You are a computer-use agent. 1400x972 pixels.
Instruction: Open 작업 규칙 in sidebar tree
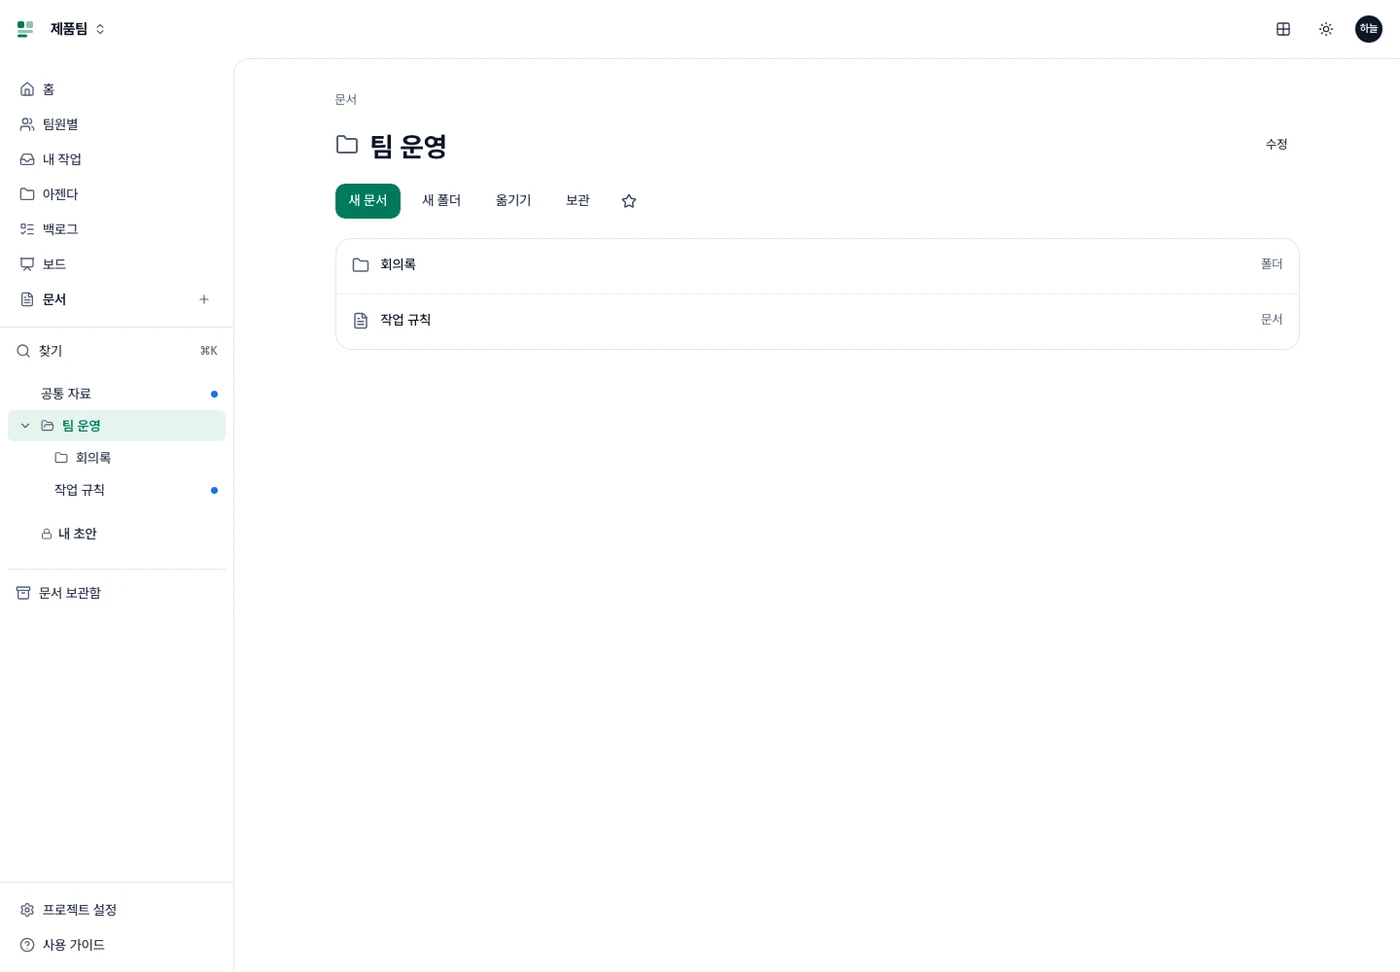point(116,490)
